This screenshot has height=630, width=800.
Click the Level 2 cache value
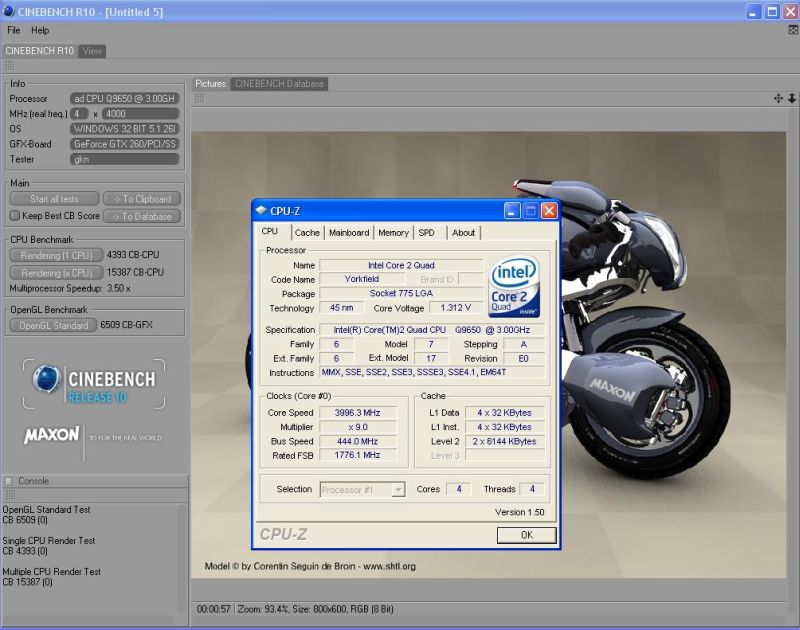[505, 441]
